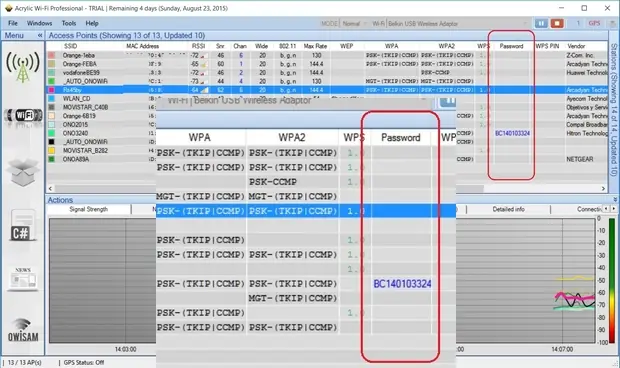Switch to the Signal Strength tab

tap(89, 209)
